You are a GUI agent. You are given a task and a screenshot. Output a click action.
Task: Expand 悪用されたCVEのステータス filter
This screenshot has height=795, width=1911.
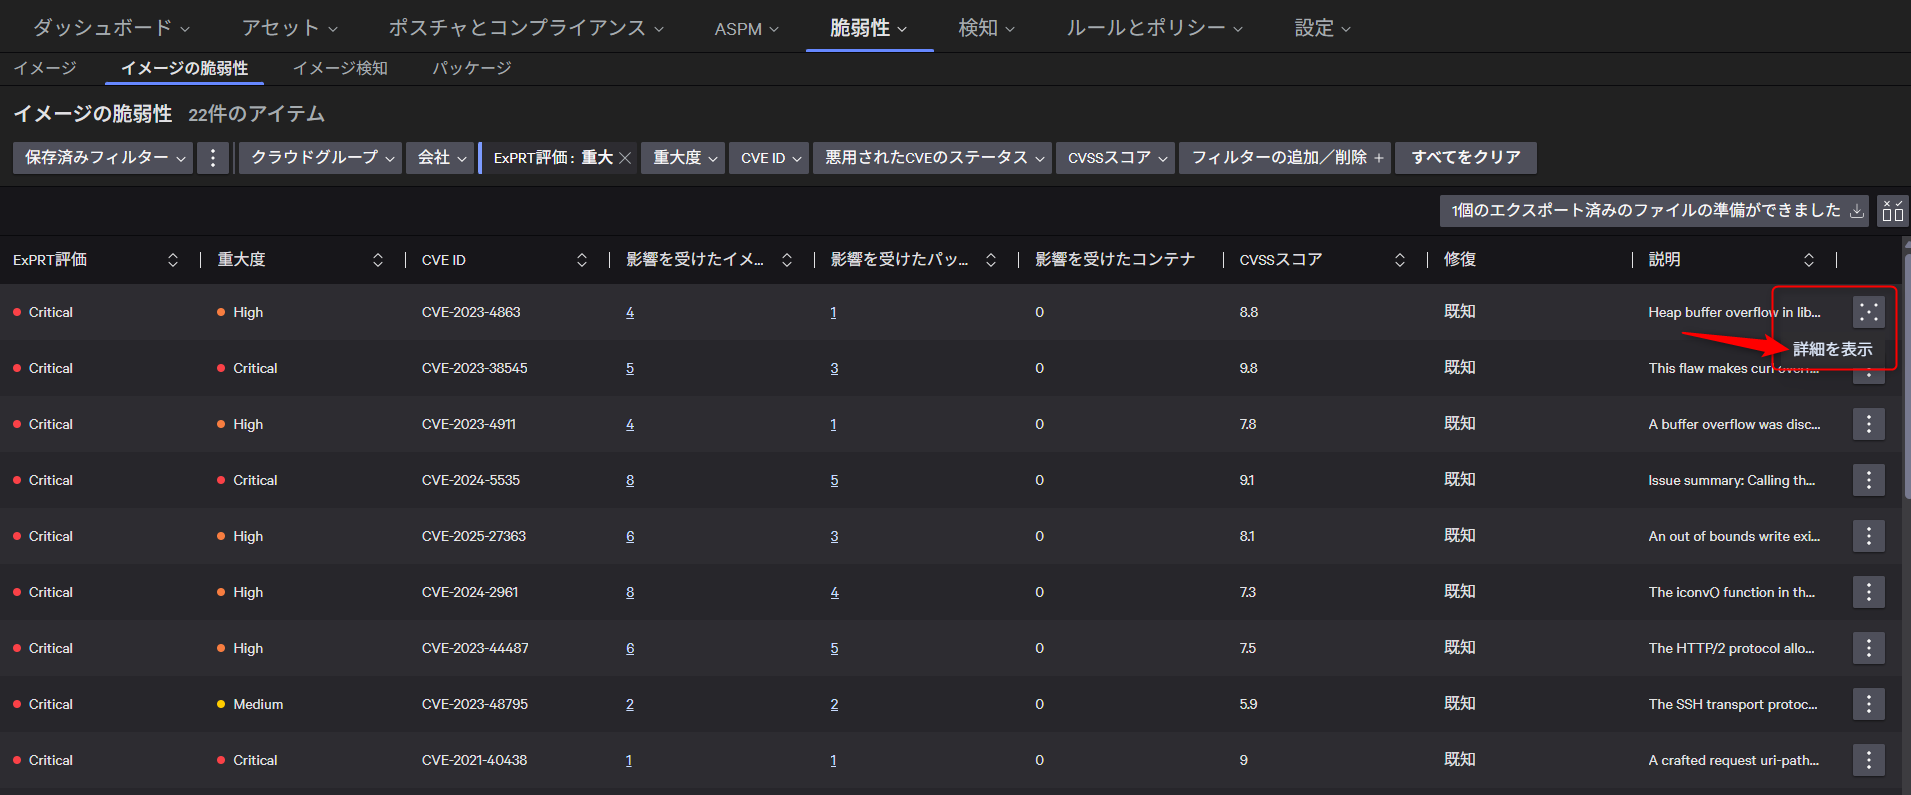[x=933, y=158]
